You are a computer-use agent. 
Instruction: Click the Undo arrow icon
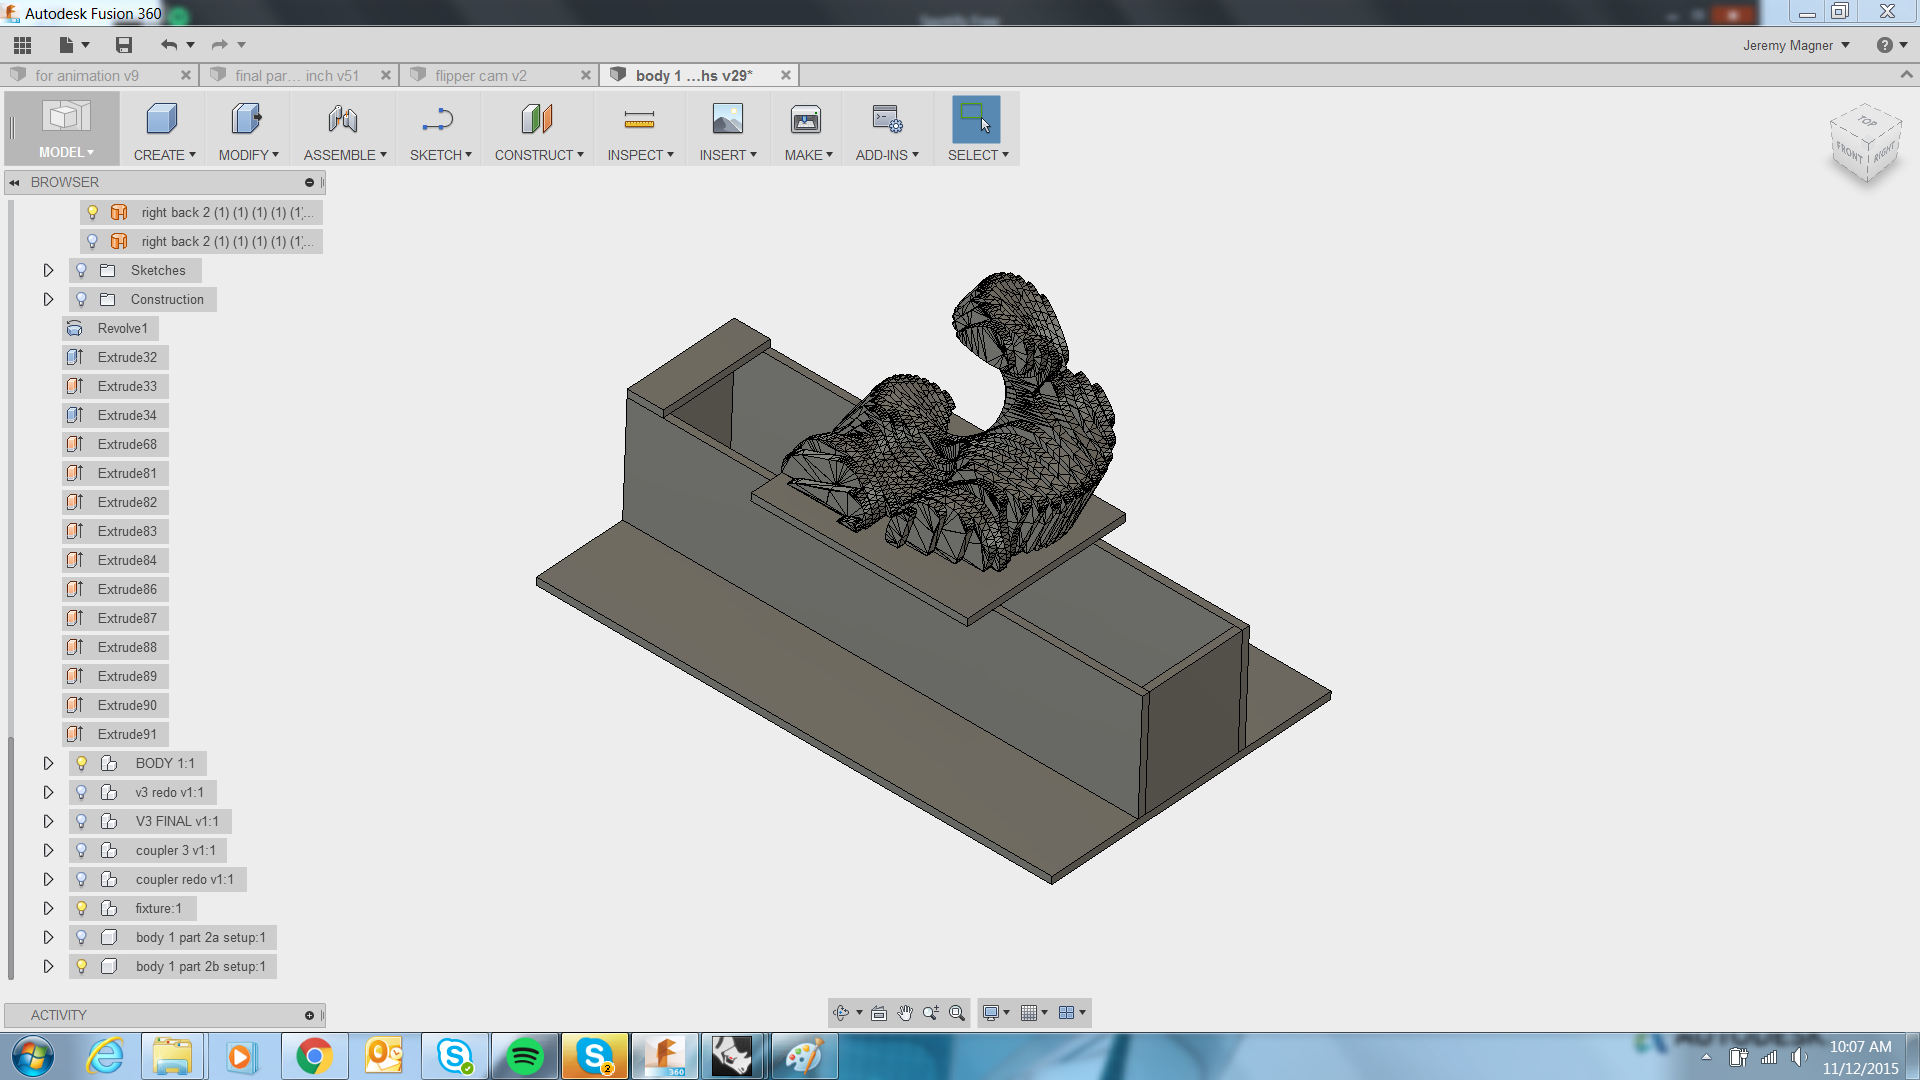click(168, 45)
